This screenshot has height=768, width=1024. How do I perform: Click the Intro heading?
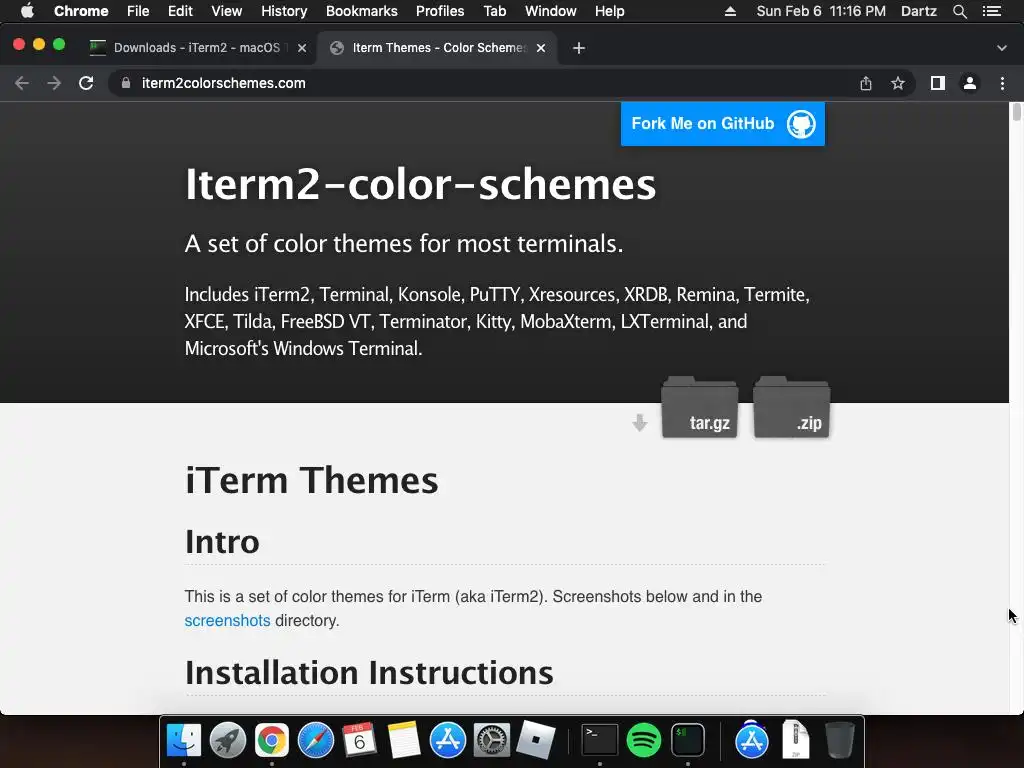pyautogui.click(x=222, y=541)
